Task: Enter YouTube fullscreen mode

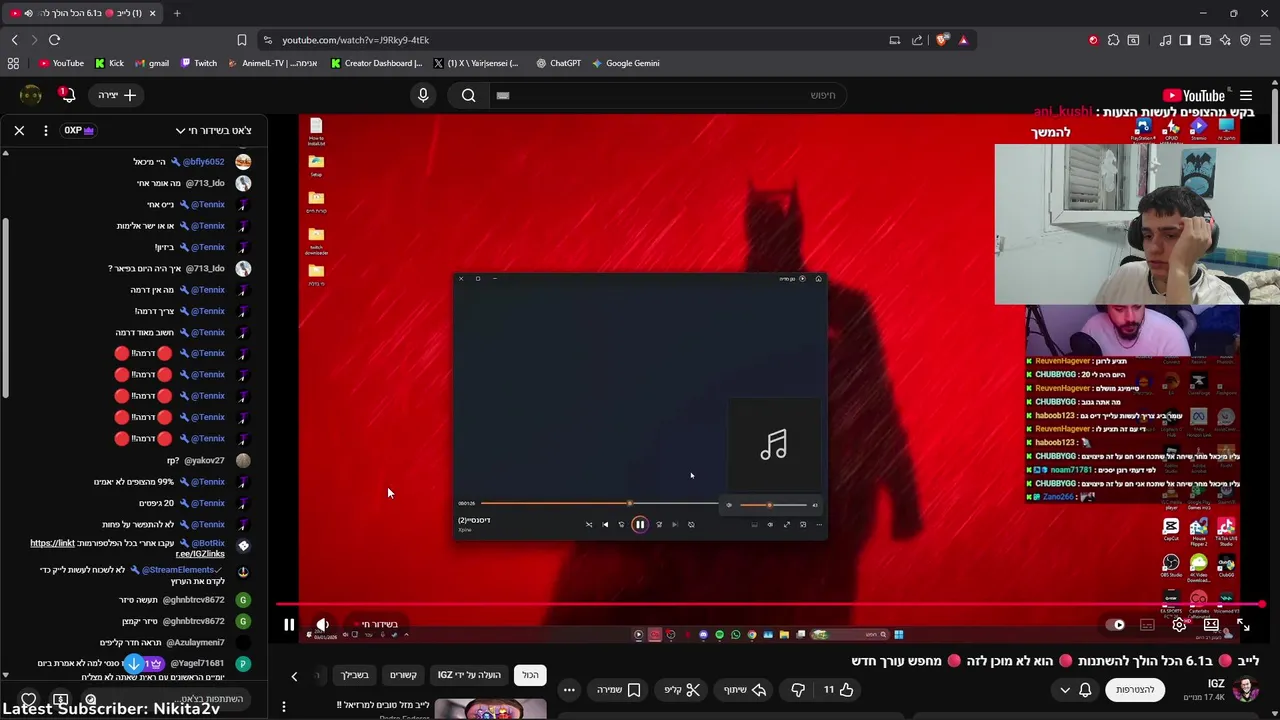Action: tap(1243, 625)
